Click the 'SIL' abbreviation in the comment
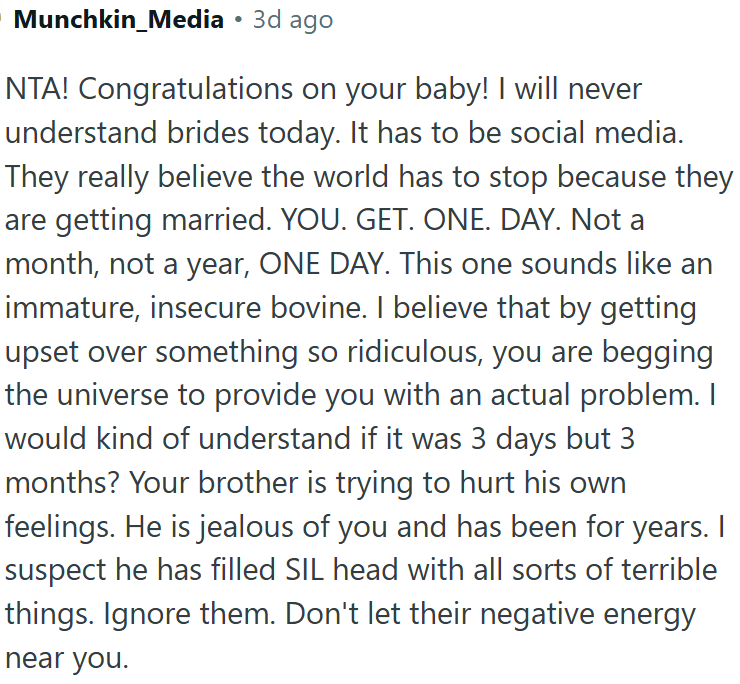Viewport: 740px width, 684px height. [305, 570]
